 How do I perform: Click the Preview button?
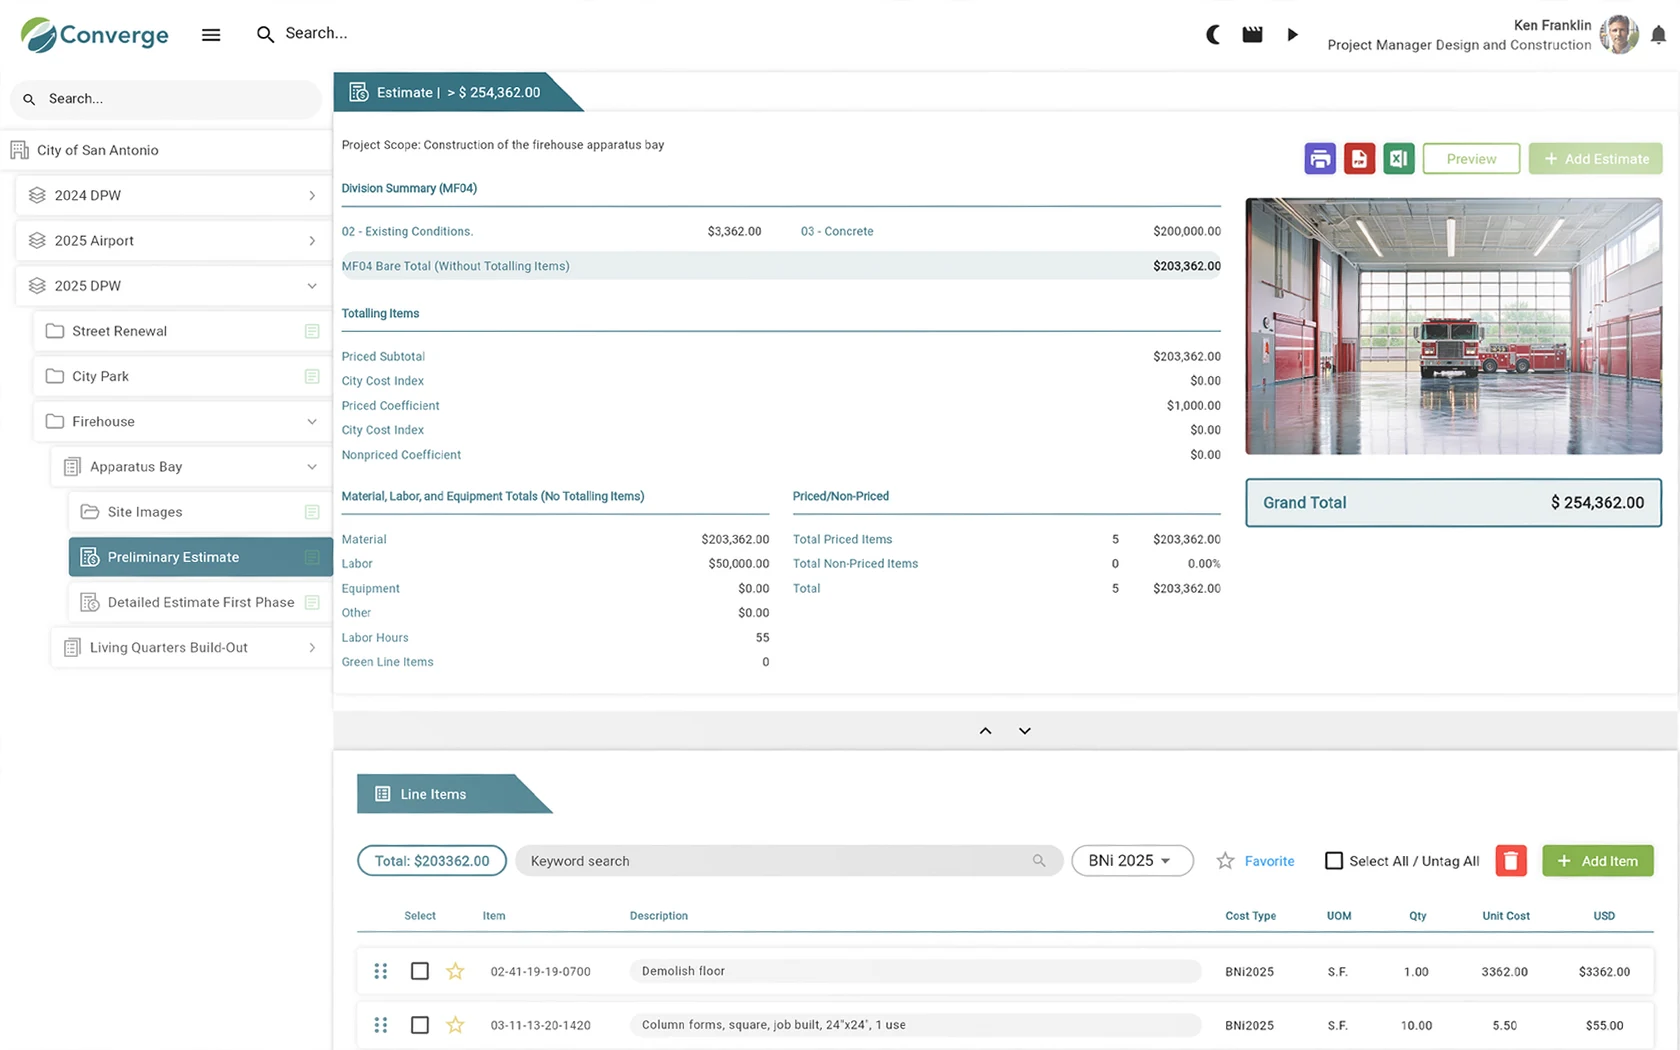tap(1471, 159)
